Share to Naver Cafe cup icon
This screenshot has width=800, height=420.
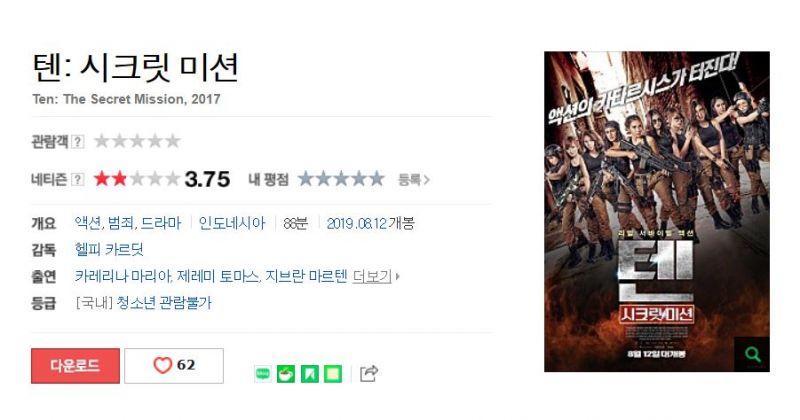click(x=286, y=374)
